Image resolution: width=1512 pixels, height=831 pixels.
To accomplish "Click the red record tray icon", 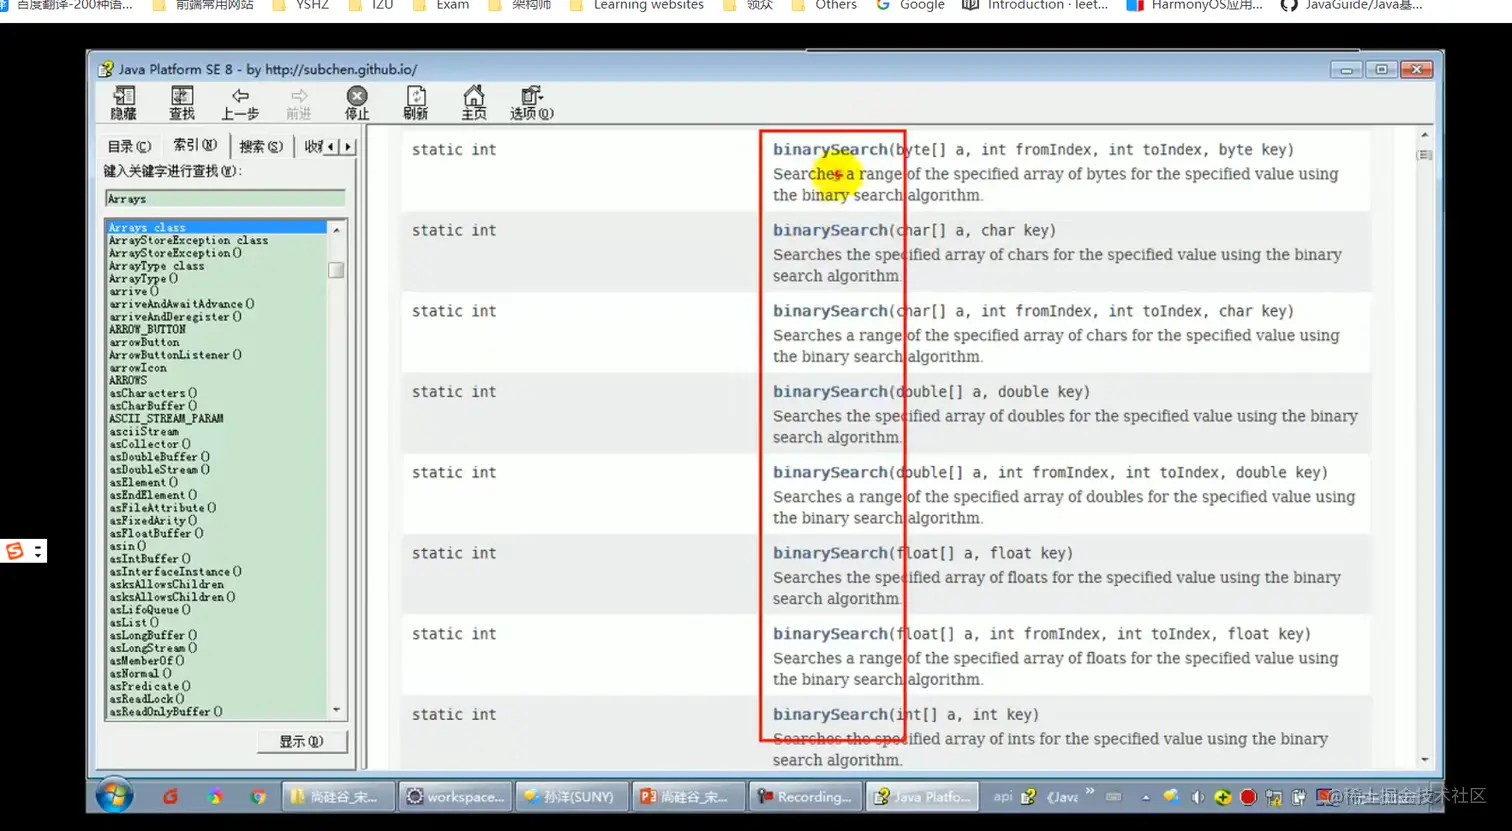I will 1248,797.
